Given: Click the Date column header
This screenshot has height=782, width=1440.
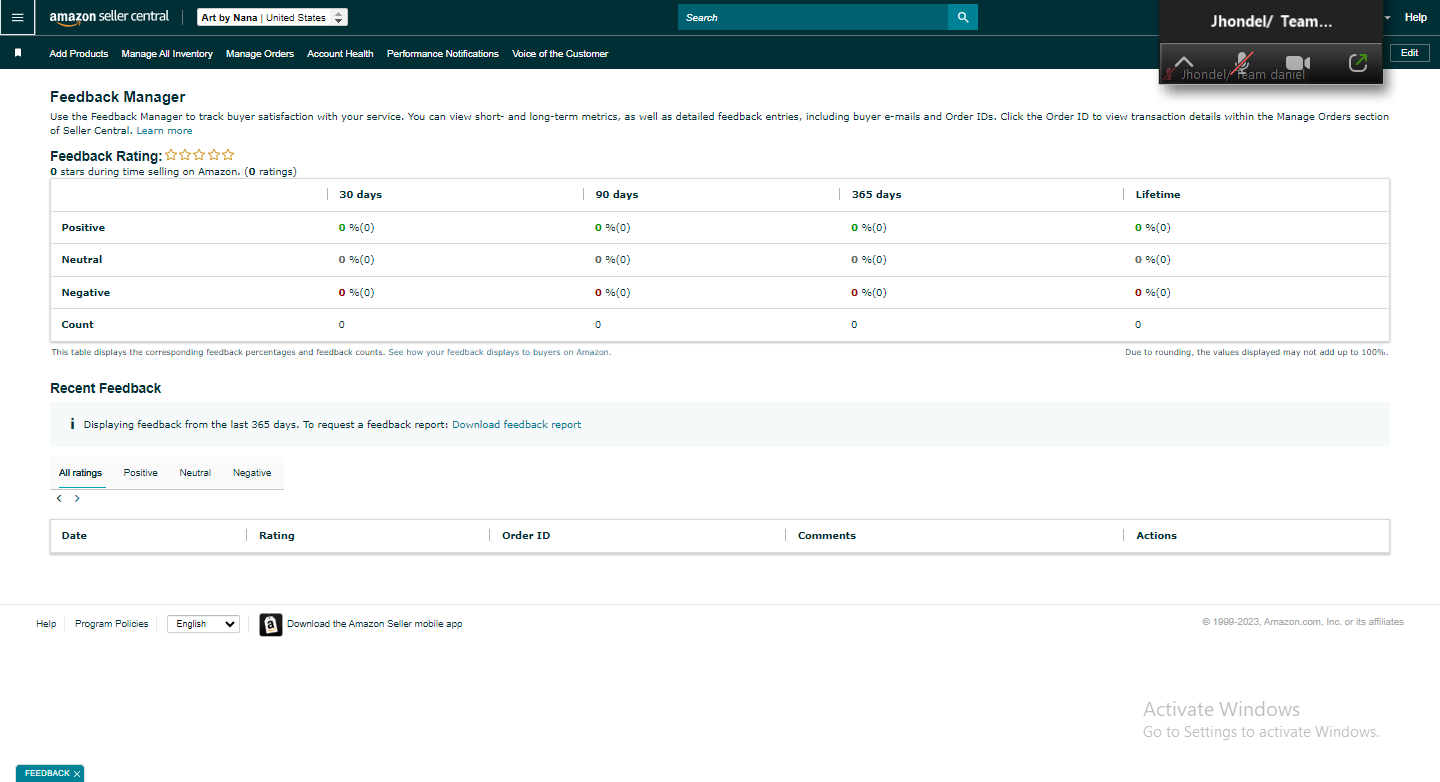Looking at the screenshot, I should 74,536.
